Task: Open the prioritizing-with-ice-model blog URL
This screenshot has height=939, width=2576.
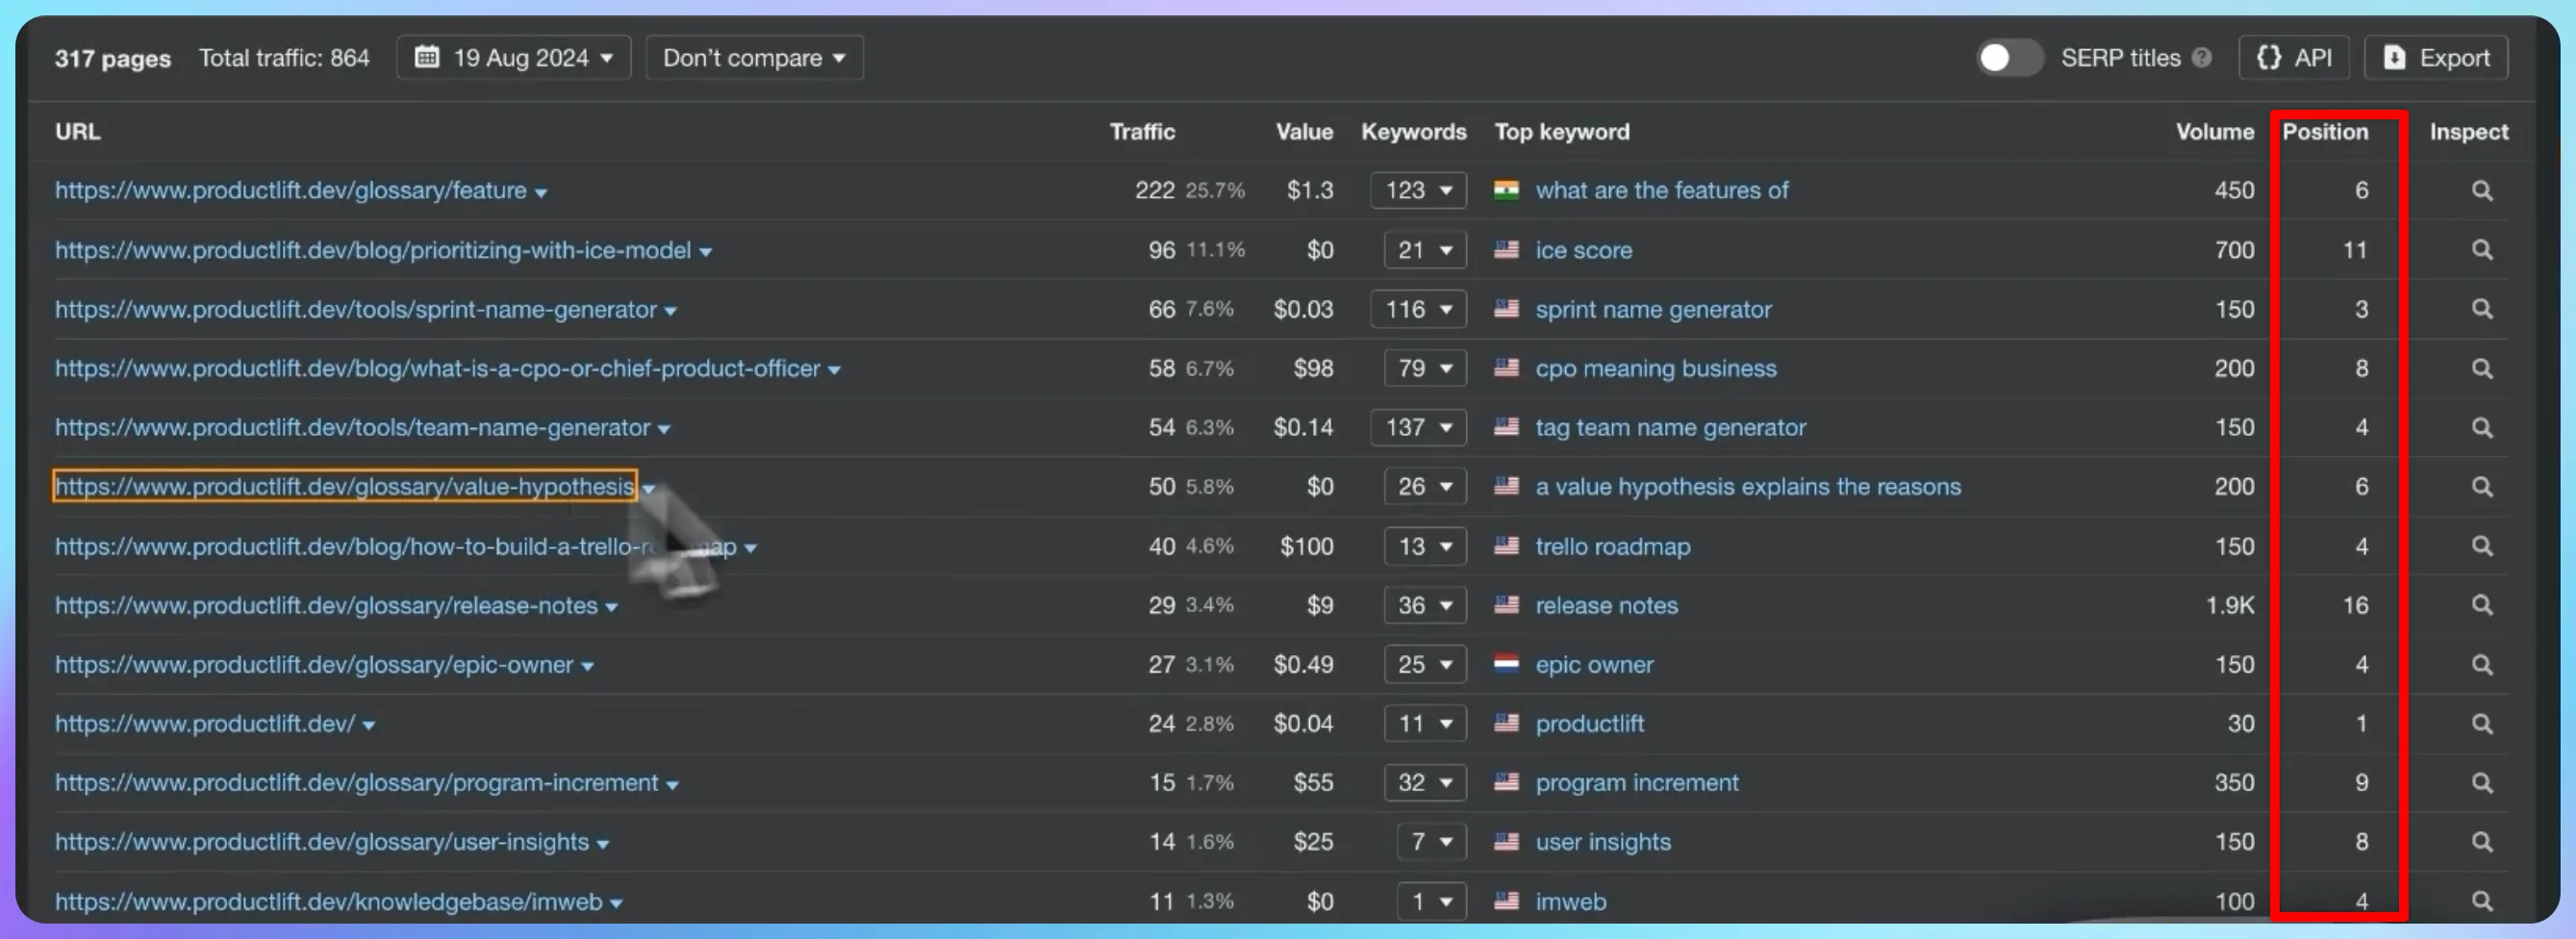Action: pos(373,250)
